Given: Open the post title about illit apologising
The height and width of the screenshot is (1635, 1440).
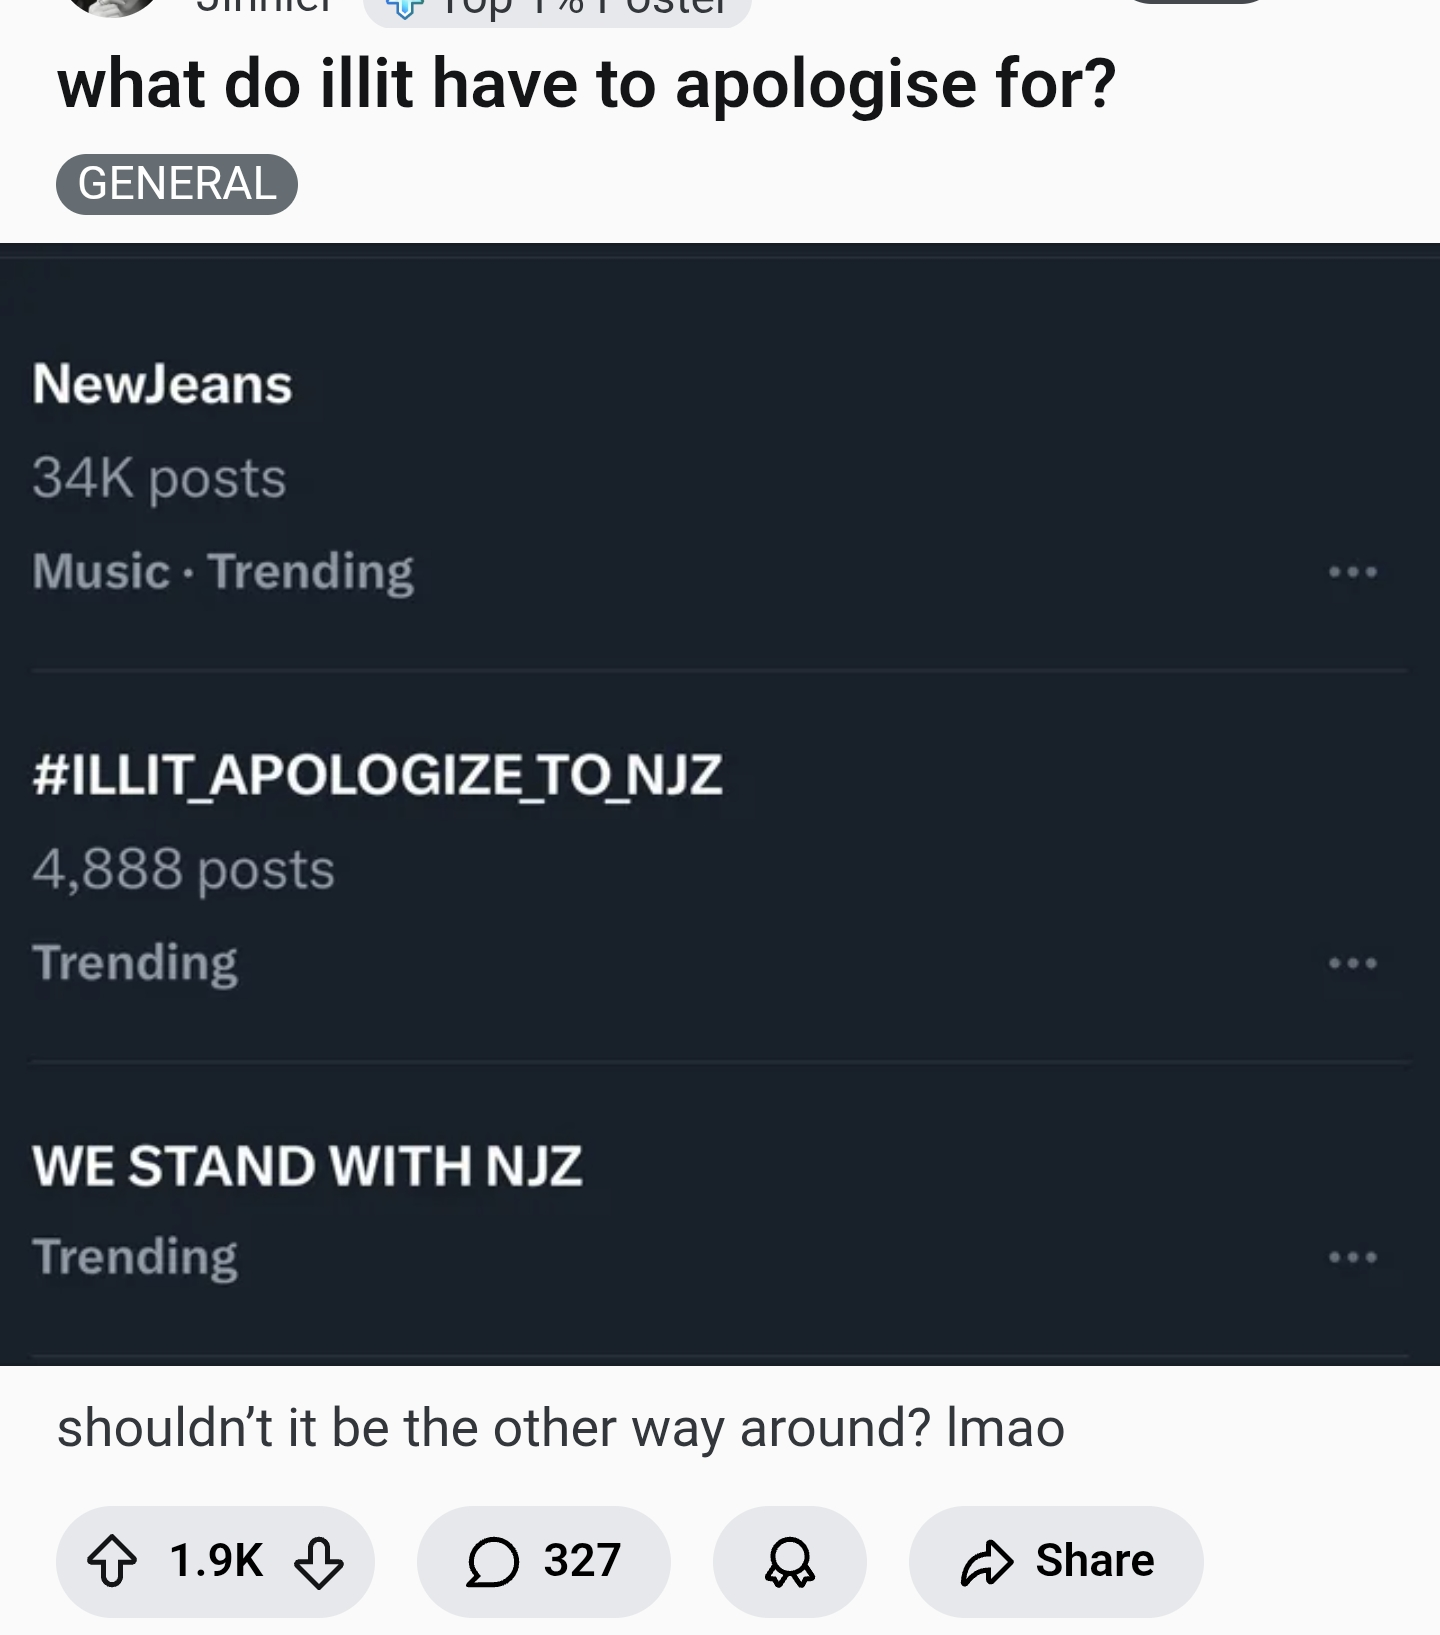Looking at the screenshot, I should [586, 84].
